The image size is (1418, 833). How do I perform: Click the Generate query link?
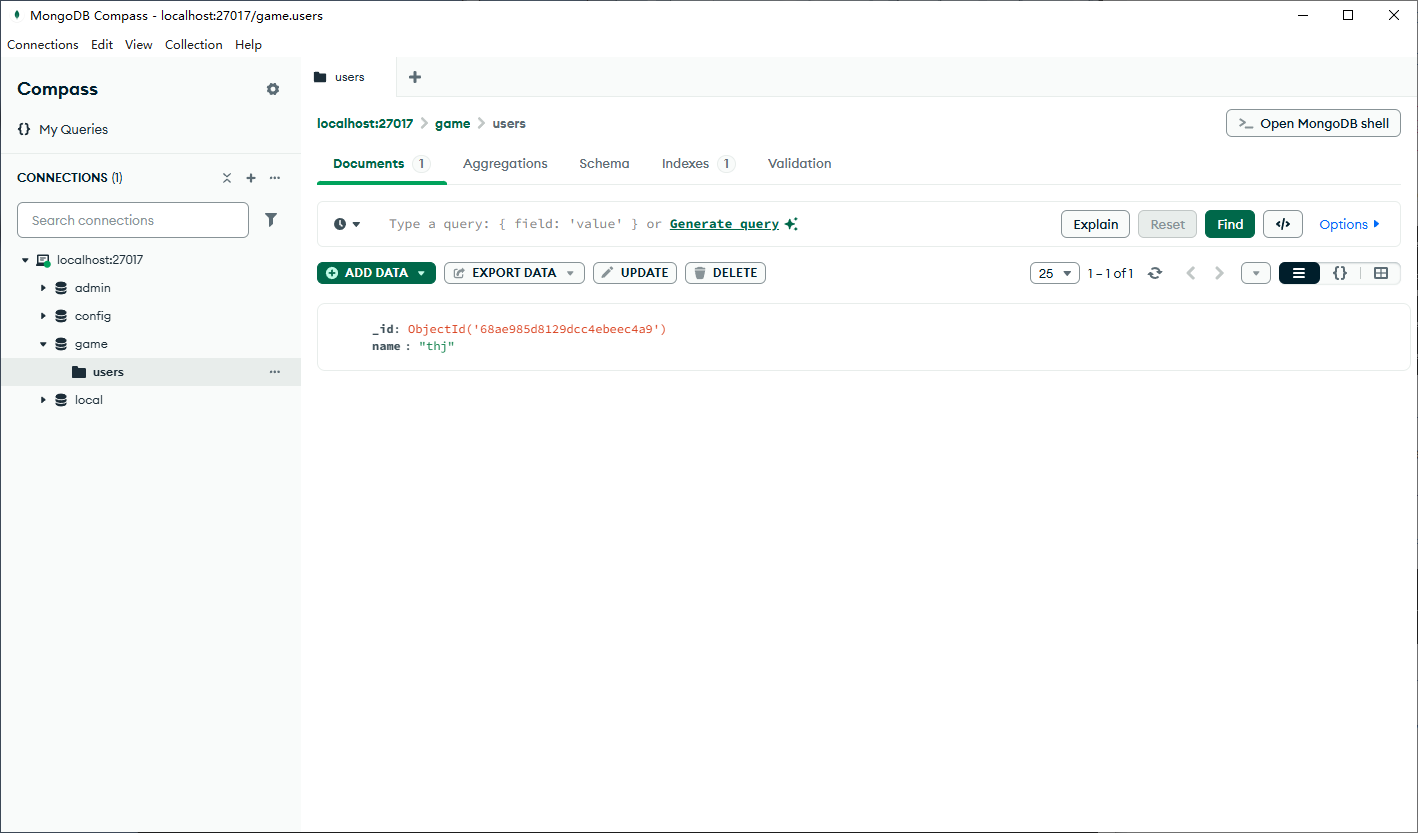pyautogui.click(x=724, y=224)
